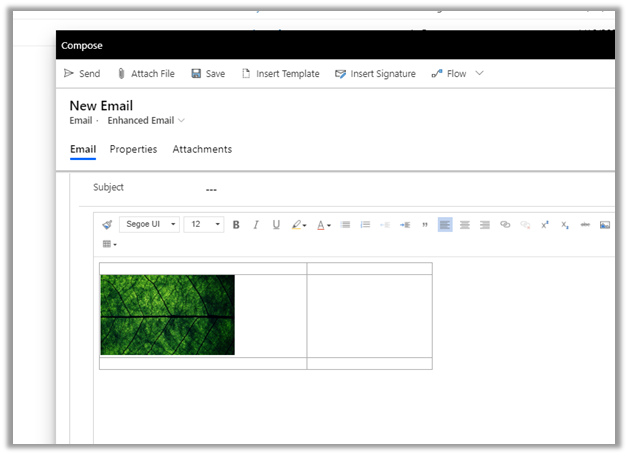
Task: Toggle underline formatting
Action: (x=276, y=225)
